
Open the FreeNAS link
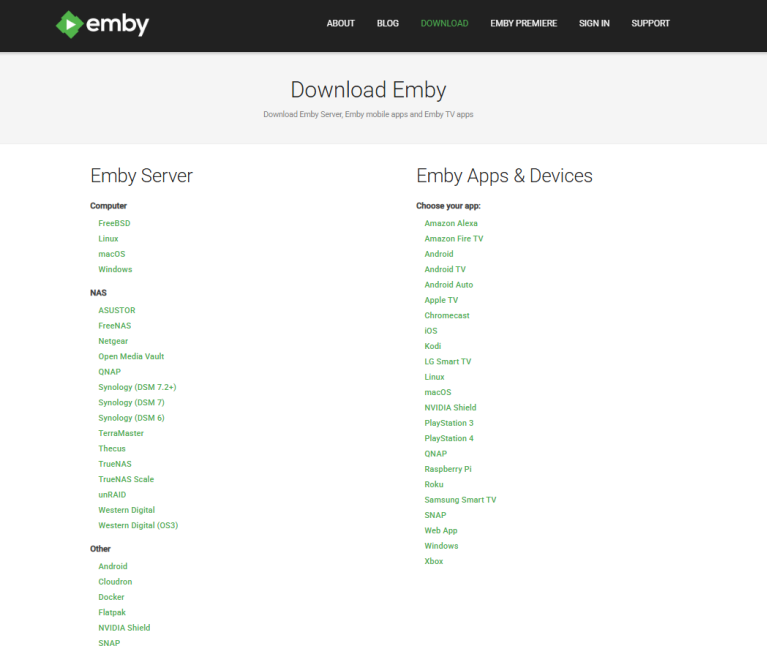click(114, 326)
